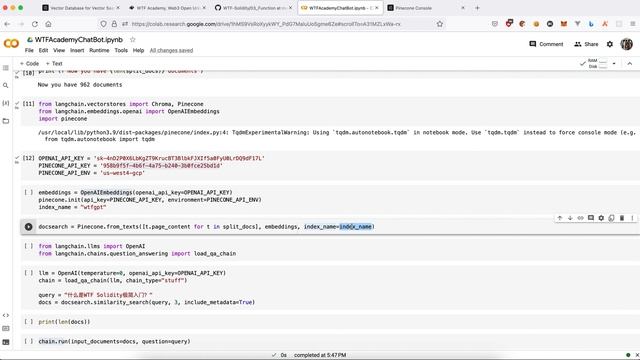
Task: Run the print(len(docs)) cell
Action: pos(28,322)
